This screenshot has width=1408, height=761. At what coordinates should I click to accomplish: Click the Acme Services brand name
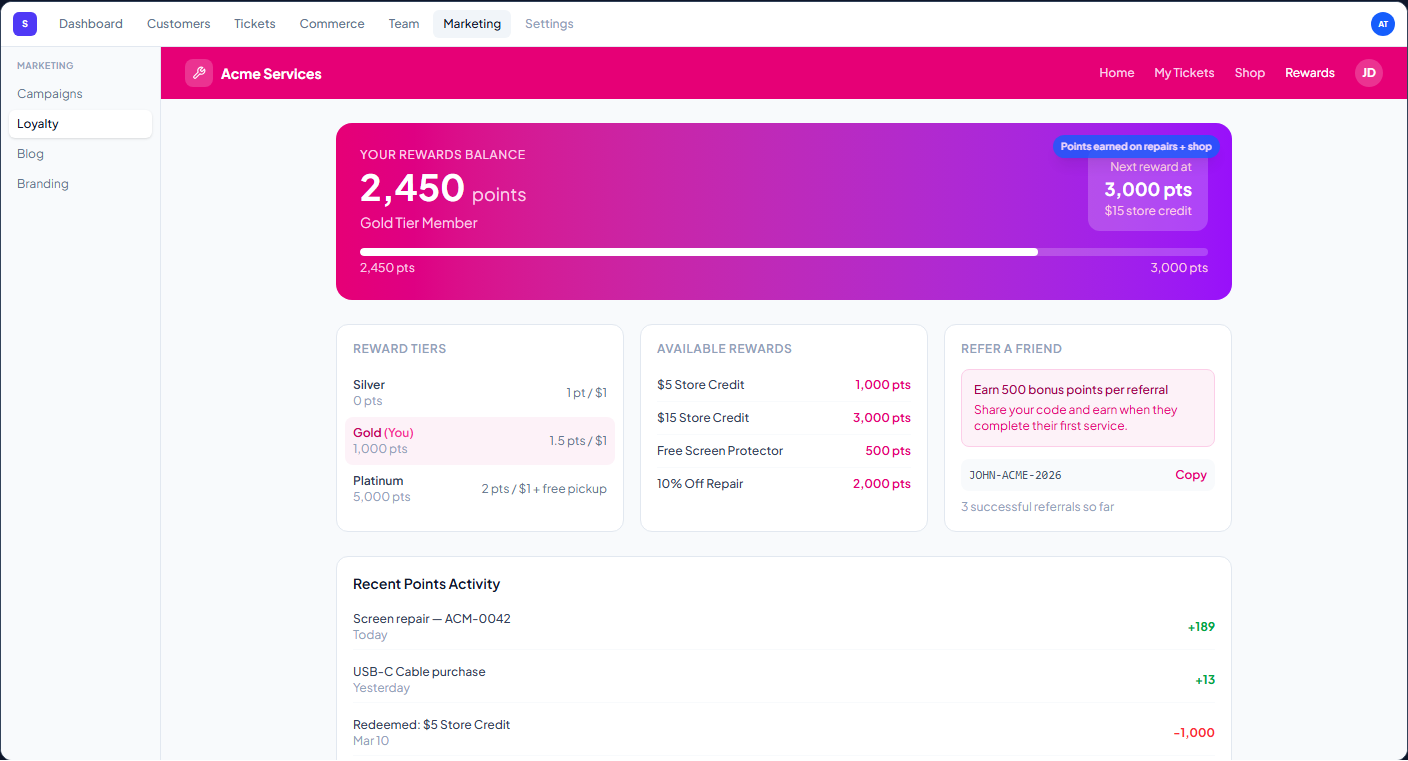click(x=271, y=74)
